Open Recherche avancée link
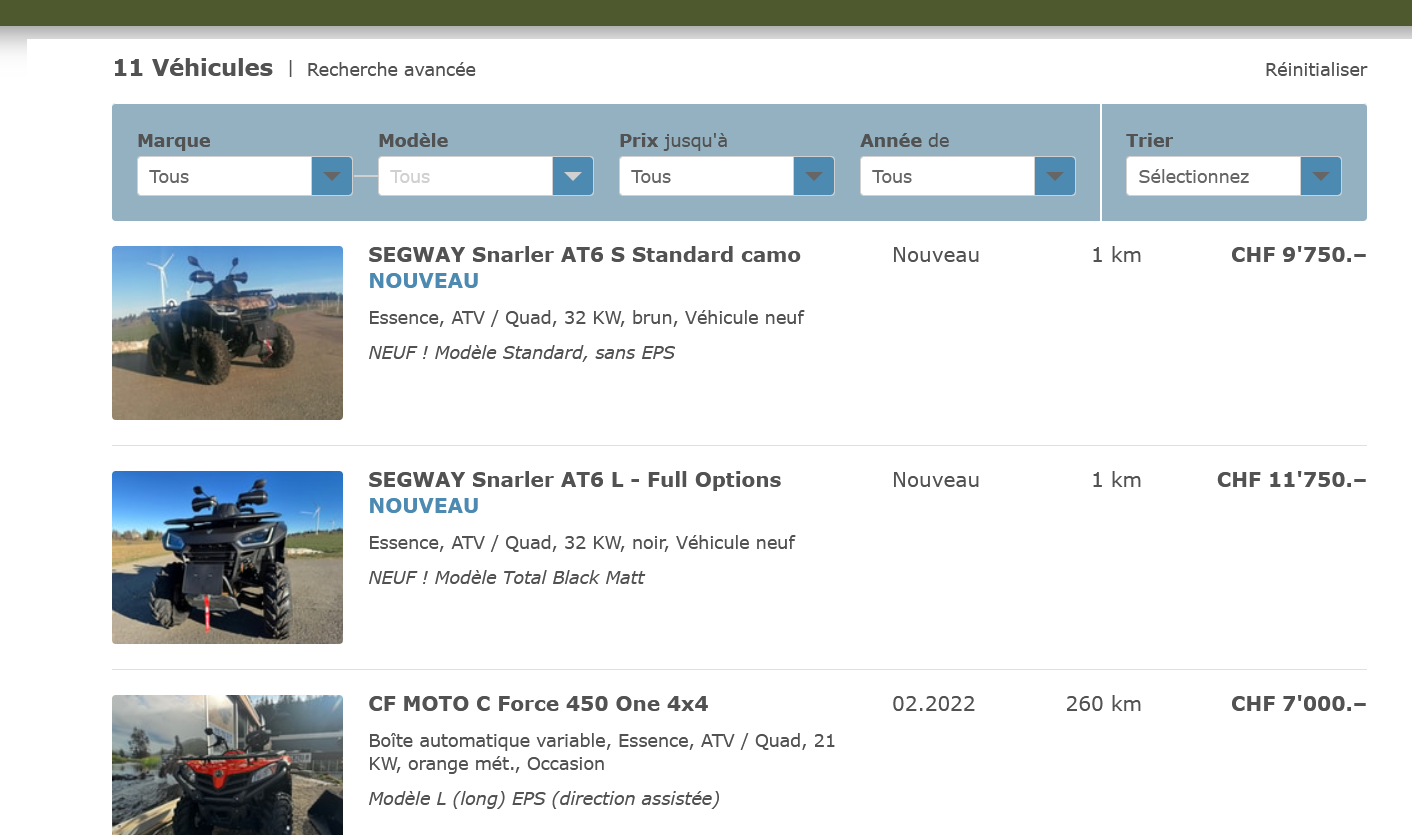Screen dimensions: 1412x835 tap(391, 70)
